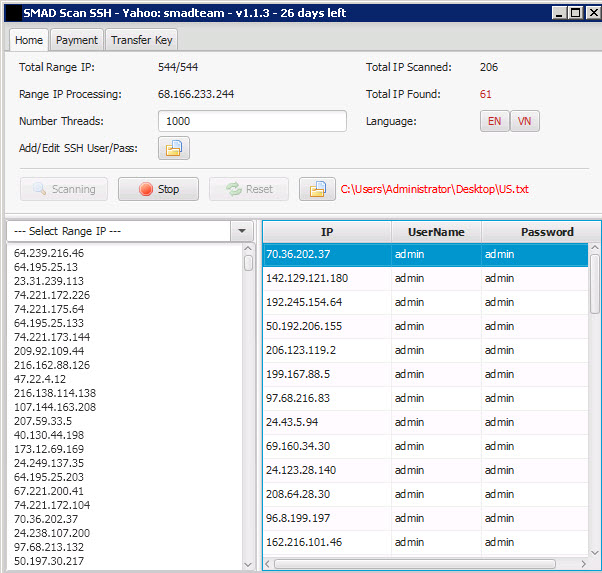Viewport: 602px width, 573px height.
Task: Click the Add/Edit SSH User/Pass folder icon
Action: [173, 148]
